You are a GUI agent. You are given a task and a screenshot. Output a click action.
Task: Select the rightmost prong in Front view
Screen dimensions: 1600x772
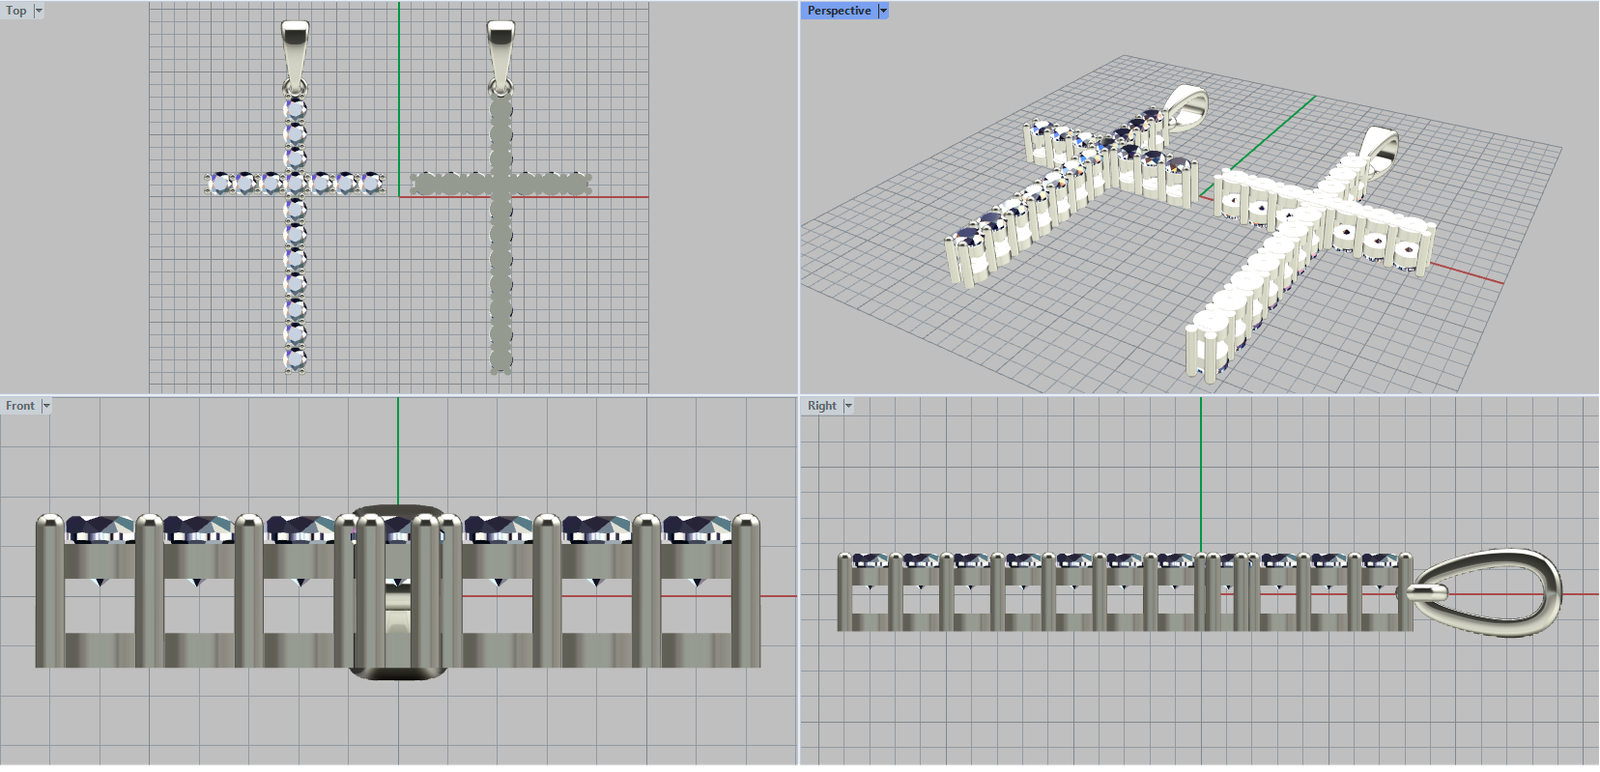pyautogui.click(x=746, y=590)
